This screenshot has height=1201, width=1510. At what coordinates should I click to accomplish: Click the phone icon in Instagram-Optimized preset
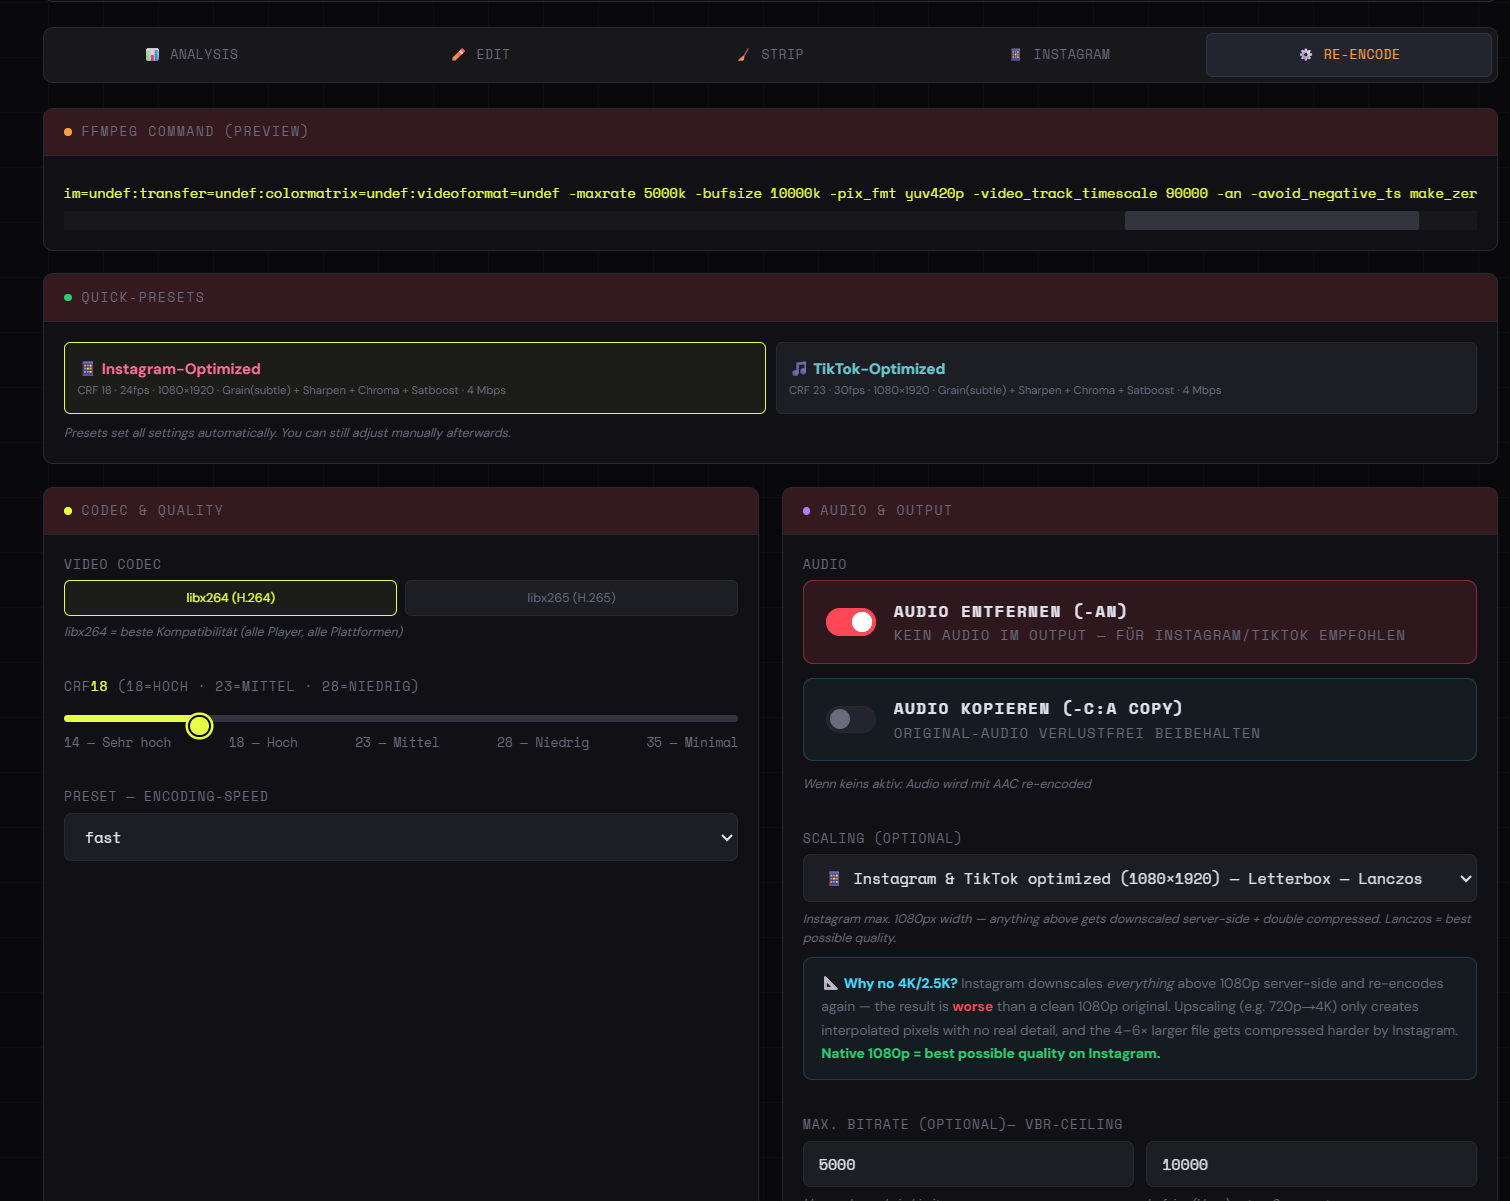[87, 369]
